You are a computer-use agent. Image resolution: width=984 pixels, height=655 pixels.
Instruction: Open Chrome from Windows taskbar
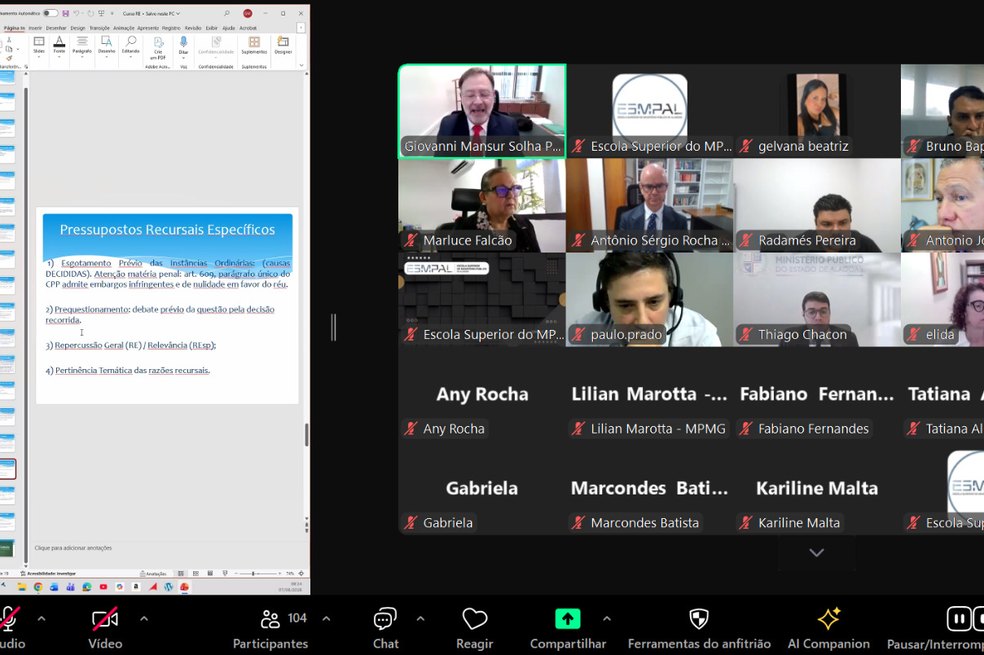(x=38, y=587)
